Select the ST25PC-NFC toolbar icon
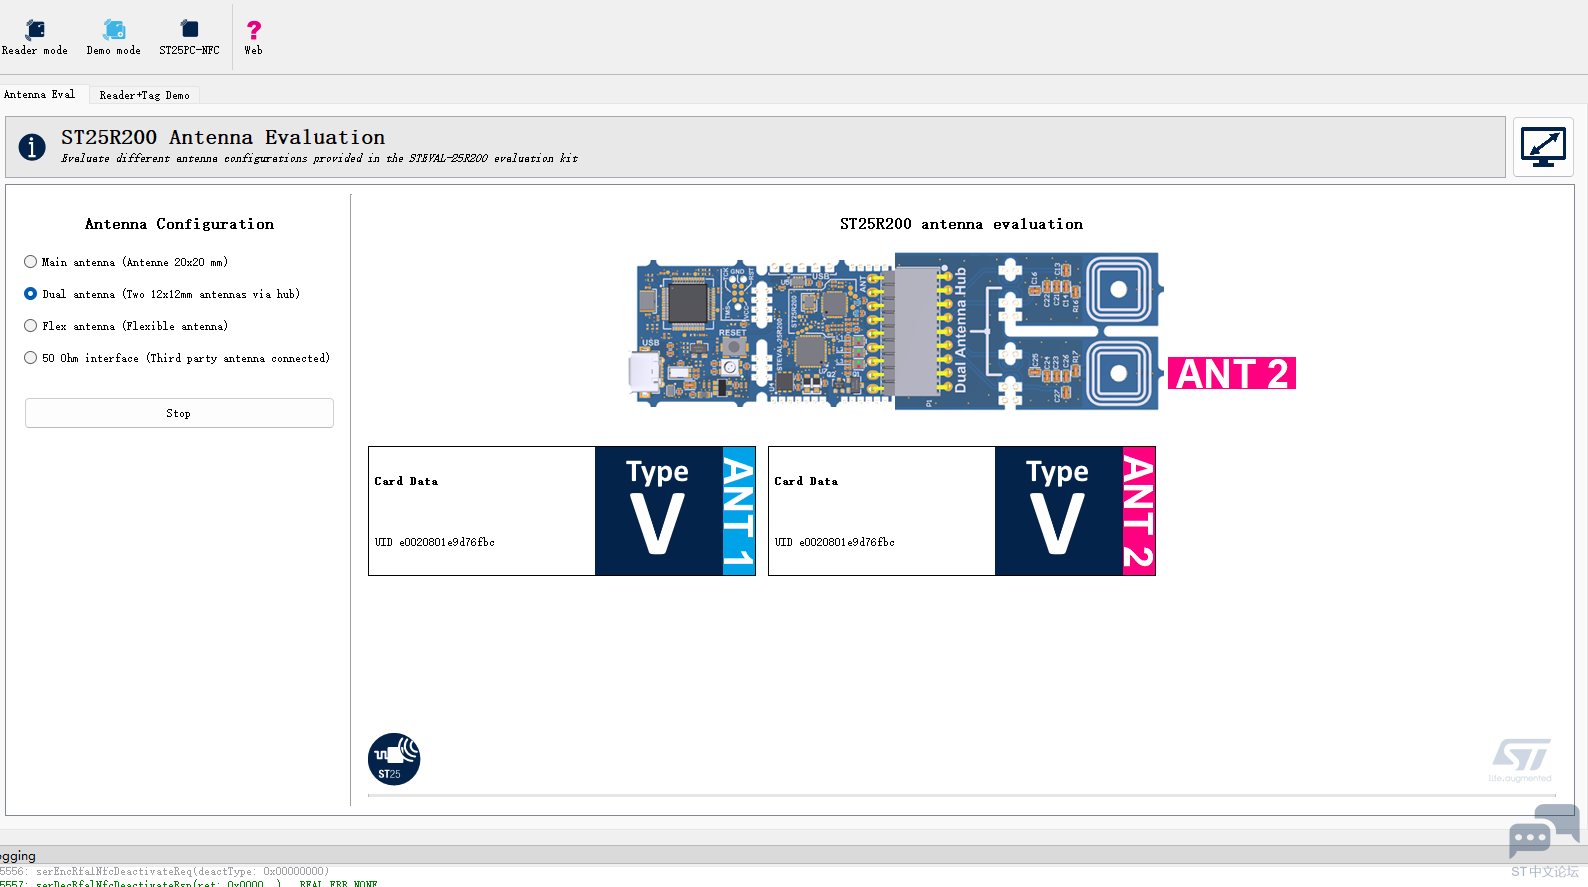1588x887 pixels. pyautogui.click(x=189, y=37)
